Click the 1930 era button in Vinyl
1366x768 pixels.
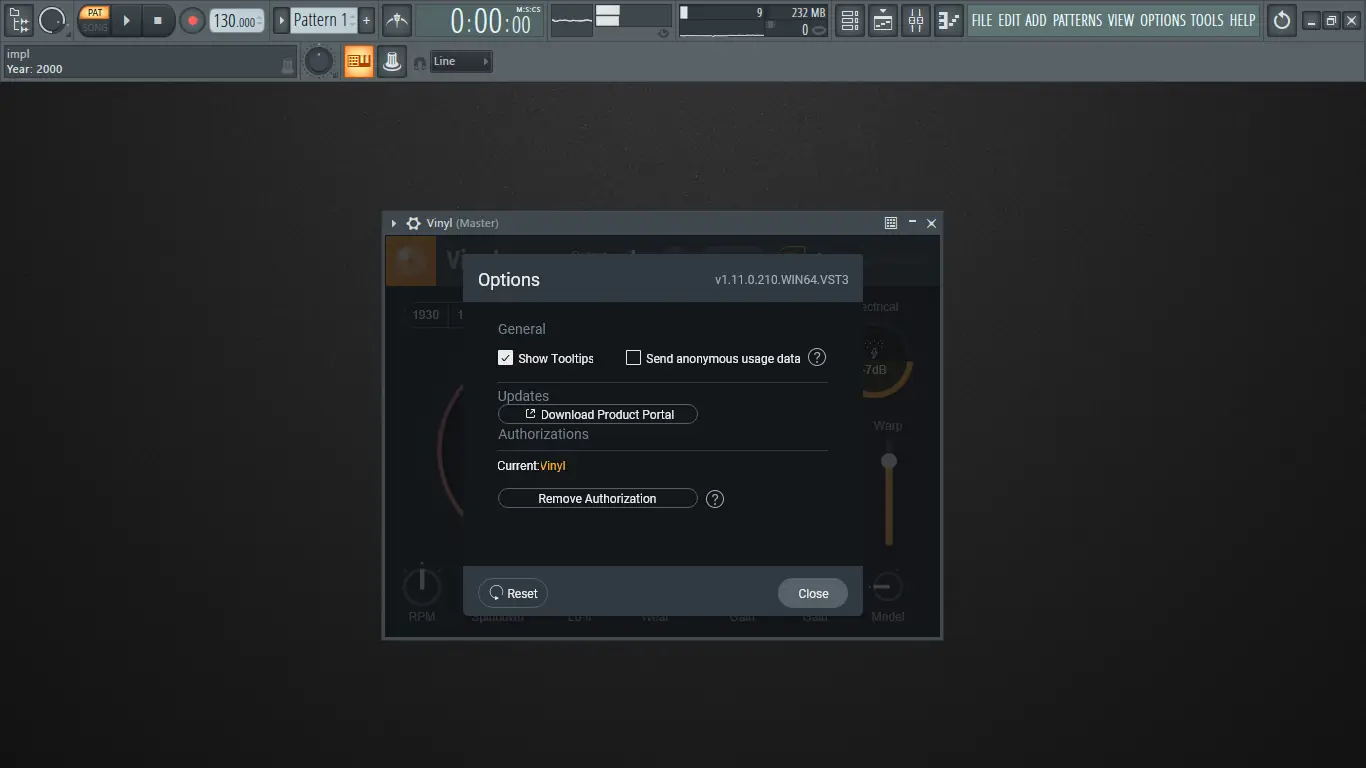point(426,315)
